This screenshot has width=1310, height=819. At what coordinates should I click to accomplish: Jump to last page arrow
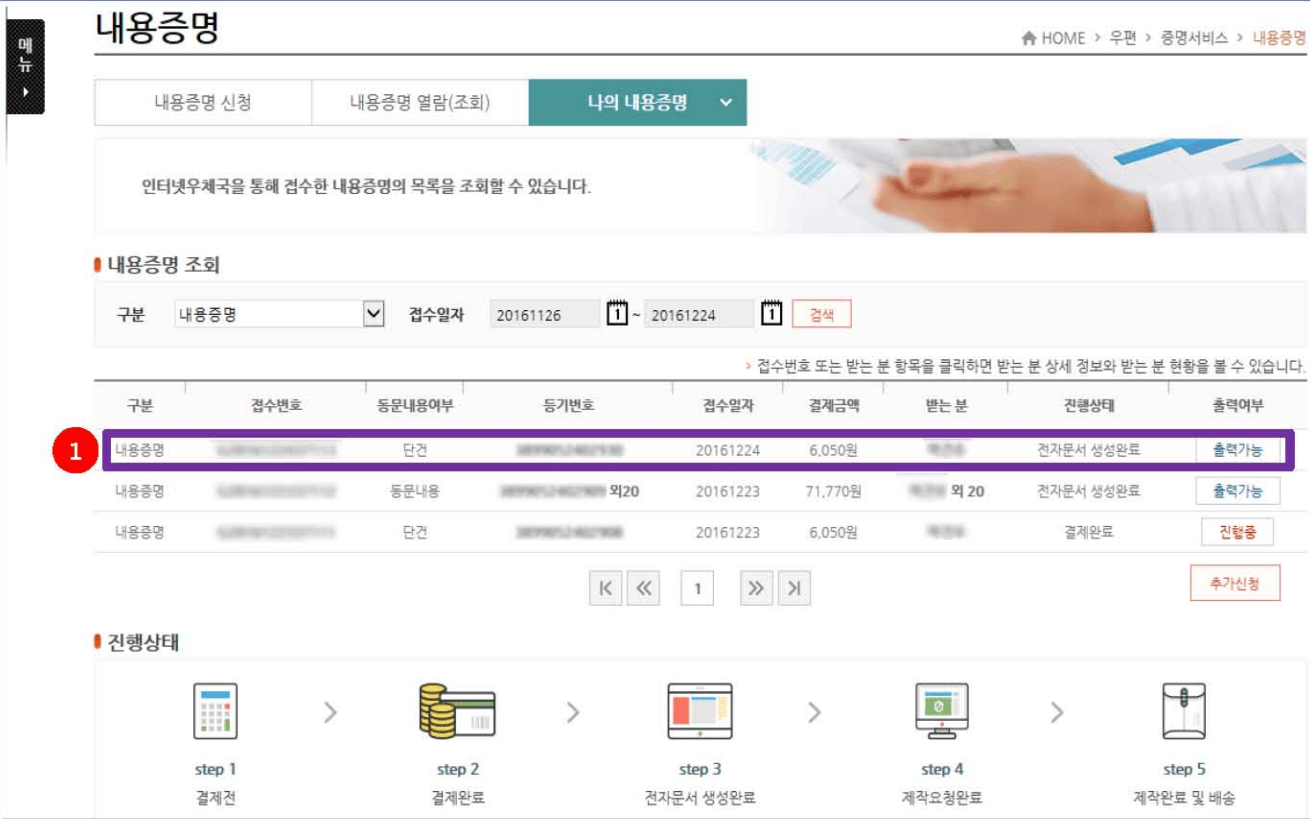pos(794,589)
